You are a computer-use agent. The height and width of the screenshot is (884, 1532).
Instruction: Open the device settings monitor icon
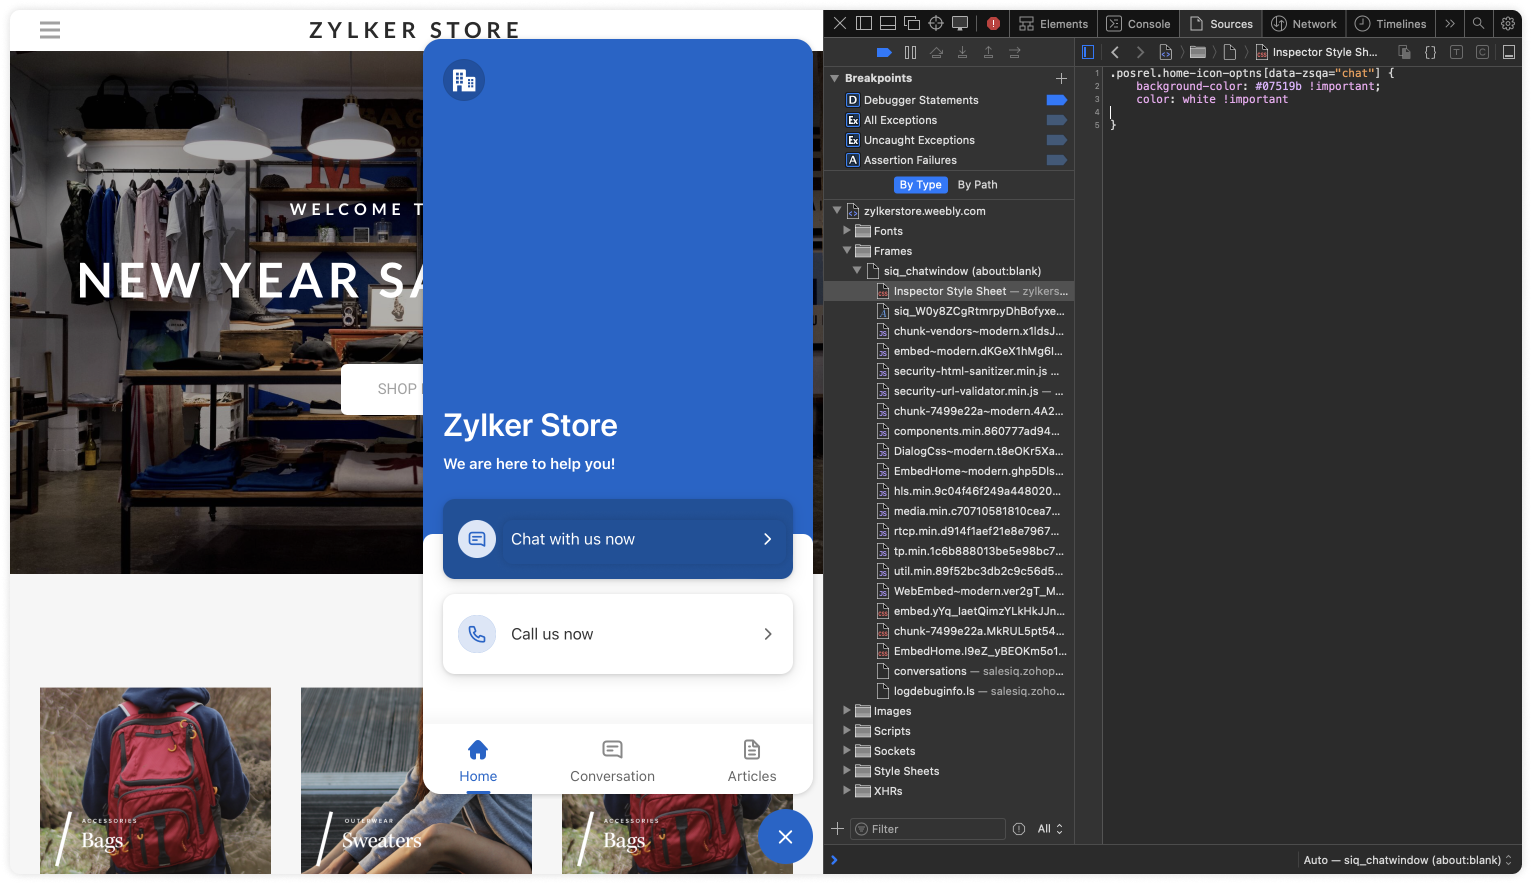pyautogui.click(x=960, y=23)
